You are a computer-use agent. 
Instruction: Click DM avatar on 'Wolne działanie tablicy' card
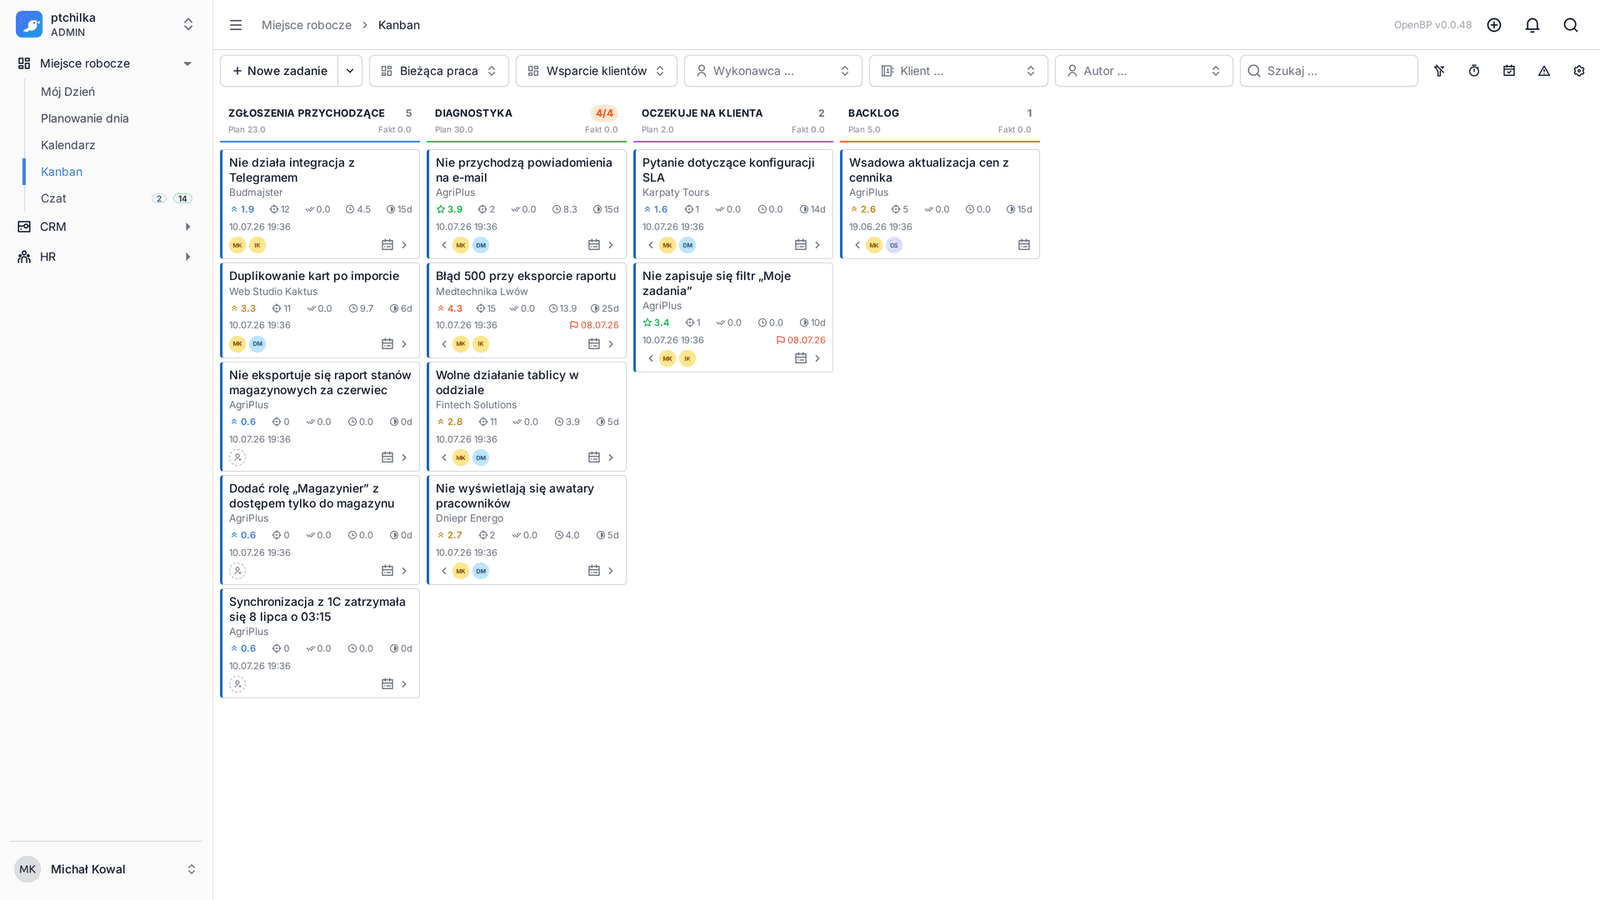[x=481, y=458]
